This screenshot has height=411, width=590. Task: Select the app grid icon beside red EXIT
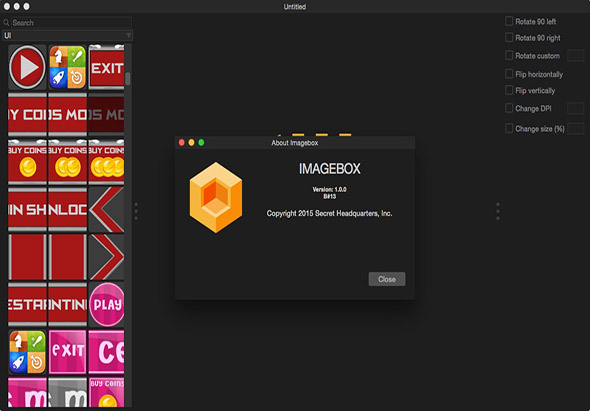[67, 67]
